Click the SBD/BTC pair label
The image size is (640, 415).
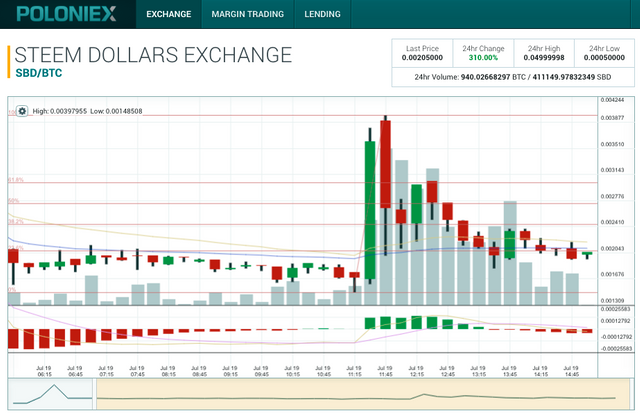[x=39, y=73]
